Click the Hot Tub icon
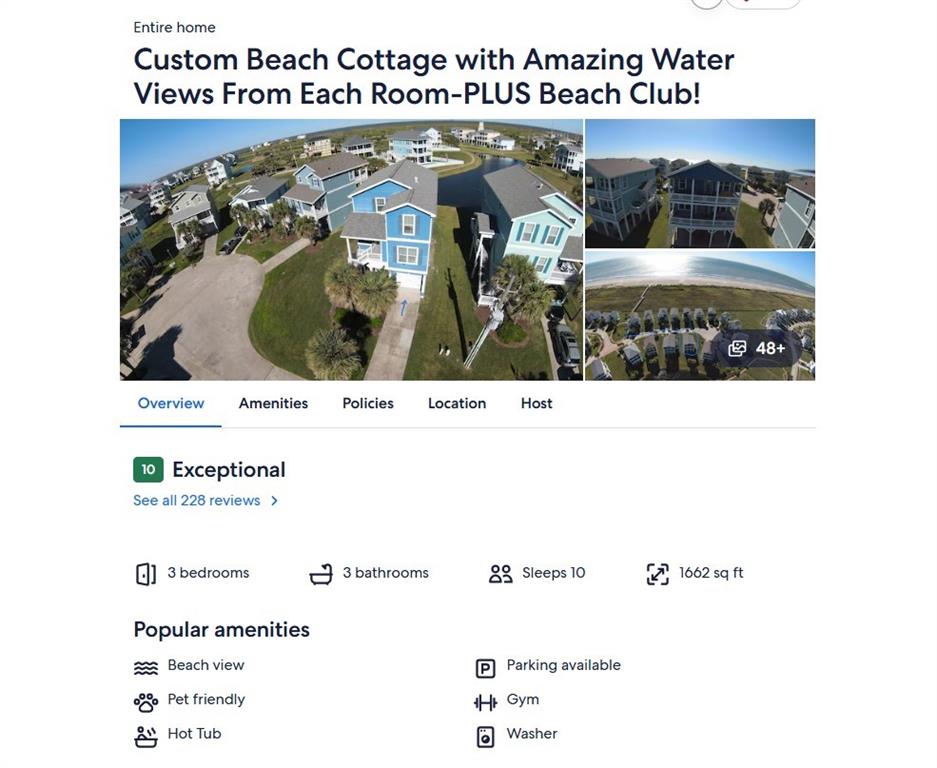This screenshot has width=937, height=768. coord(146,736)
